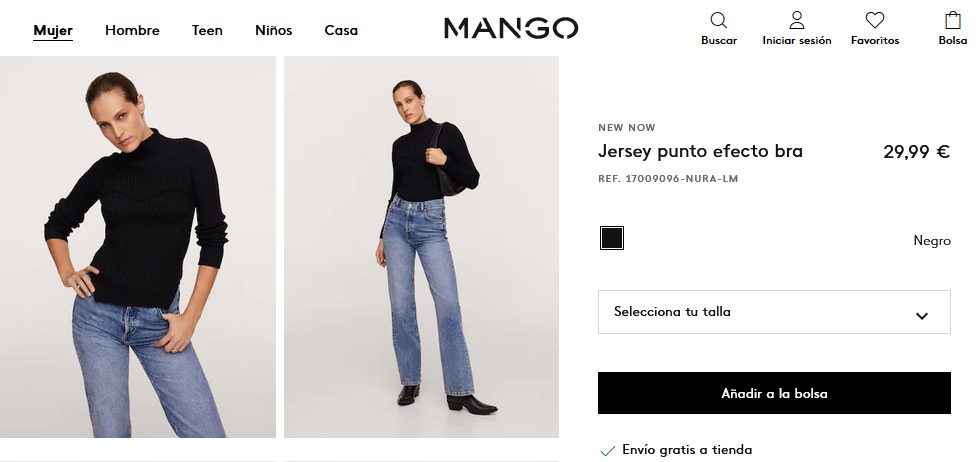Open the Casa section

click(341, 30)
